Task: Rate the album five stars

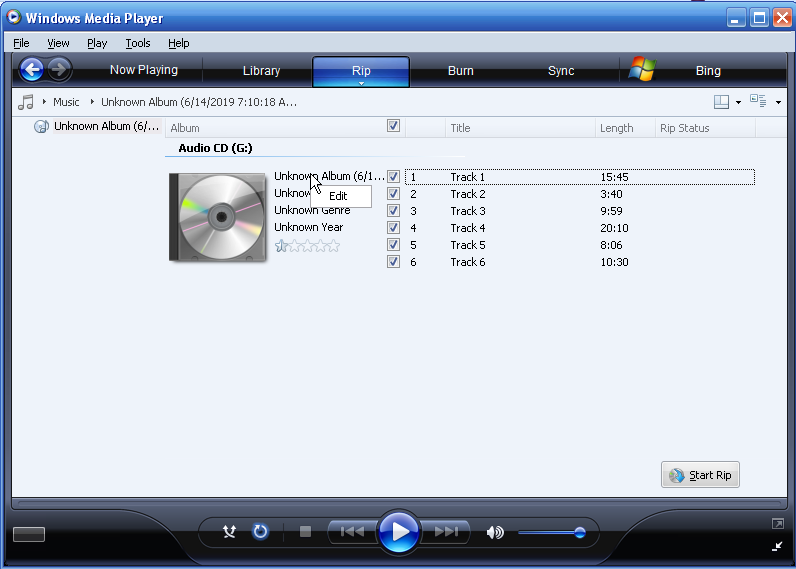Action: click(334, 247)
